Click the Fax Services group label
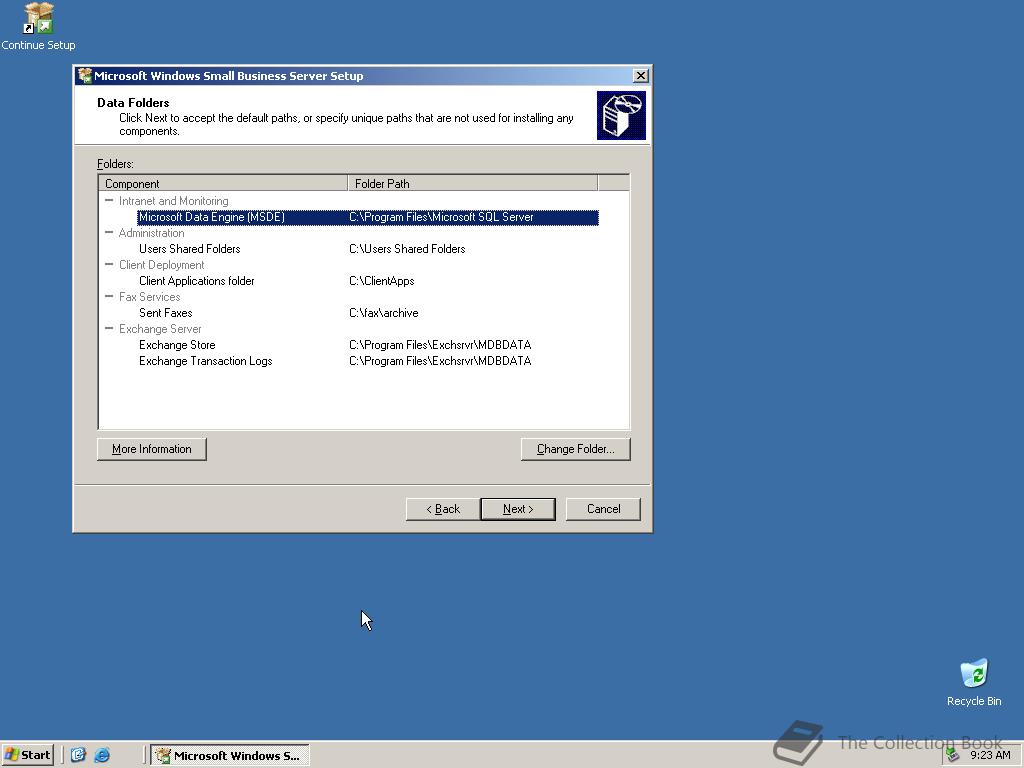1024x768 pixels. click(150, 297)
